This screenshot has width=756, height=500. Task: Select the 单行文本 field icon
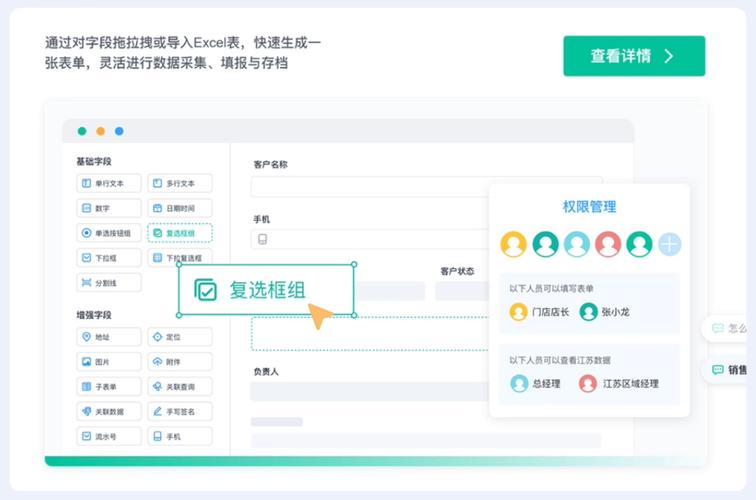click(109, 183)
